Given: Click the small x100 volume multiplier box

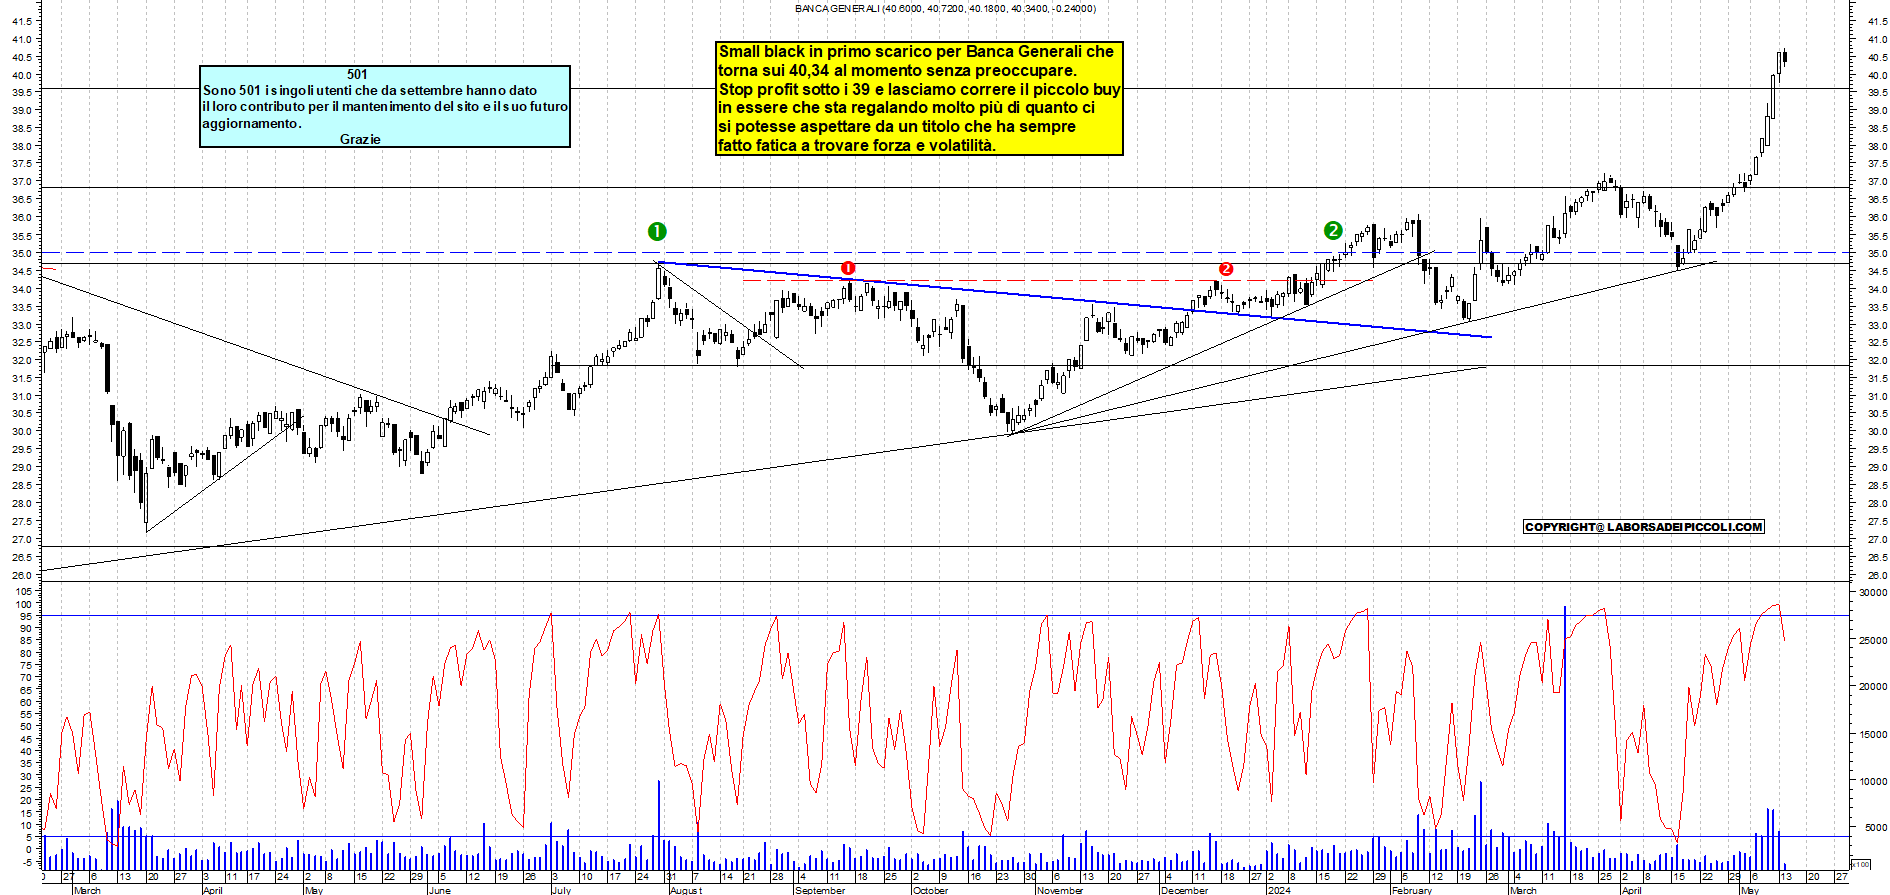Looking at the screenshot, I should [1860, 864].
